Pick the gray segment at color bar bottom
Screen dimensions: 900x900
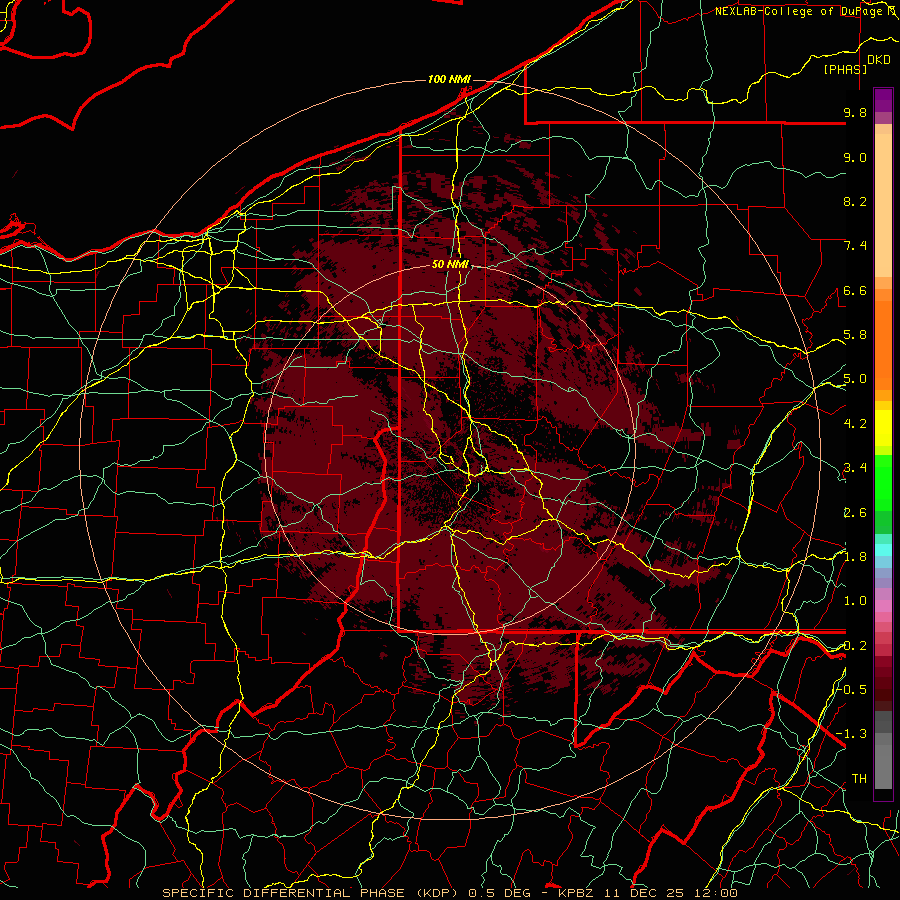tap(883, 766)
